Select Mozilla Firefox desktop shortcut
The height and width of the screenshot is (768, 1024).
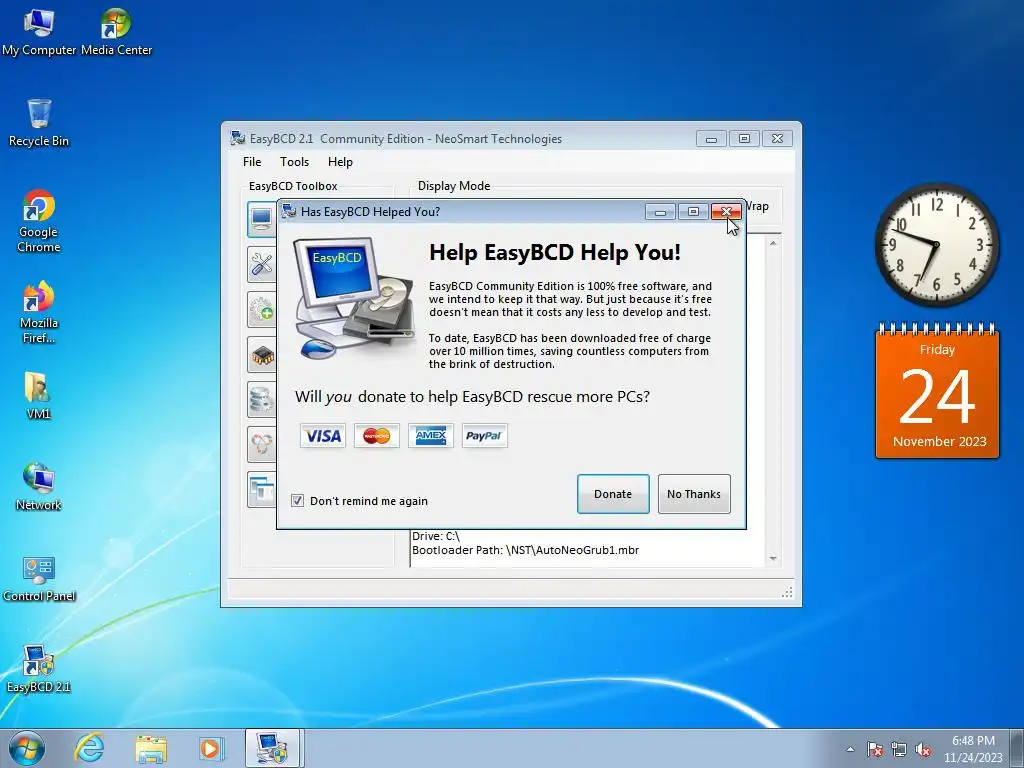click(x=39, y=312)
